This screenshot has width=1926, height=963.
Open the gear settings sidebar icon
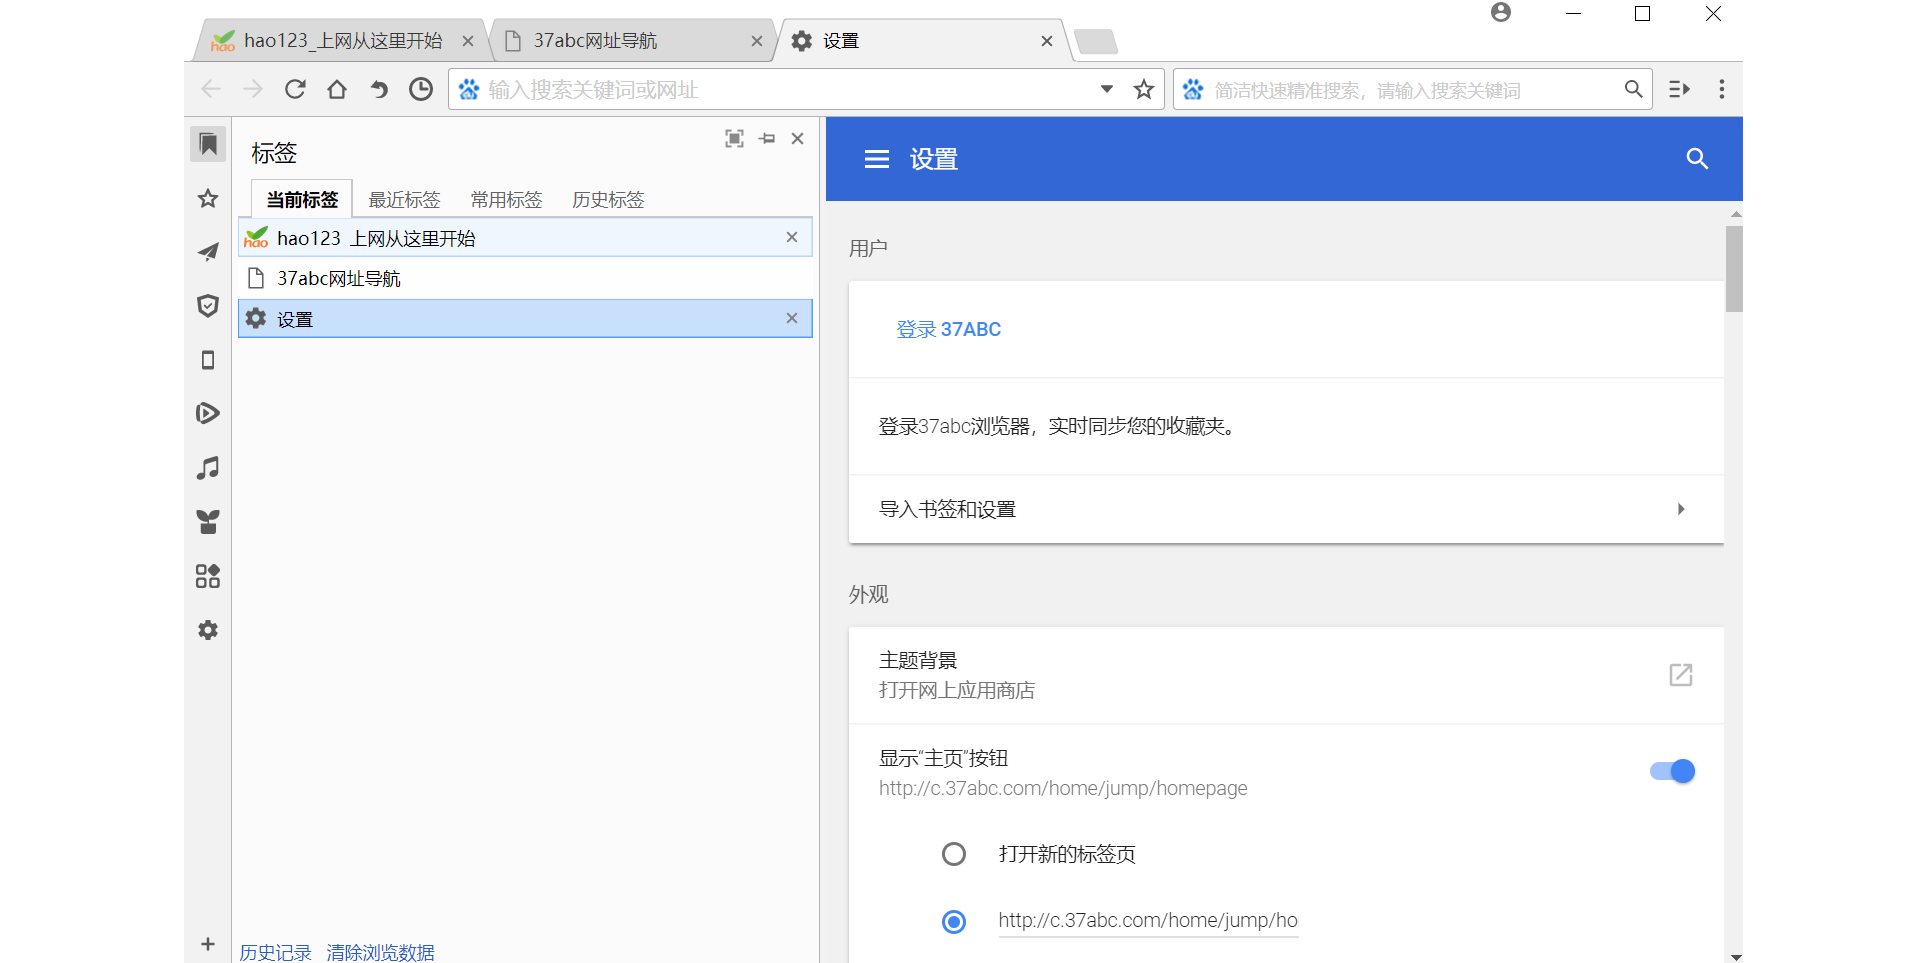[208, 630]
